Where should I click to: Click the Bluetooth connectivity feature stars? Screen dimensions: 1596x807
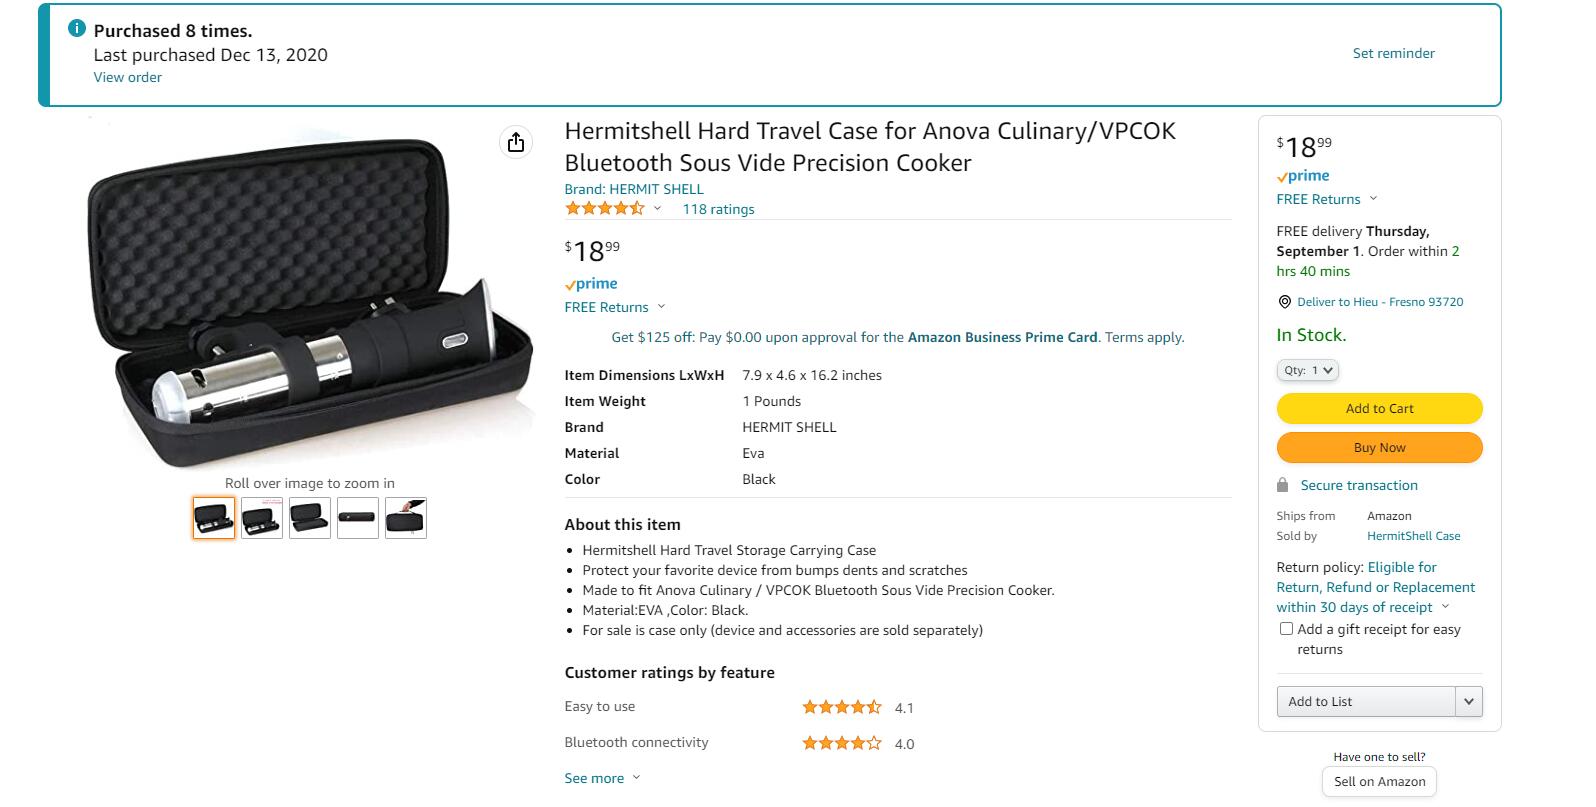[x=842, y=743]
